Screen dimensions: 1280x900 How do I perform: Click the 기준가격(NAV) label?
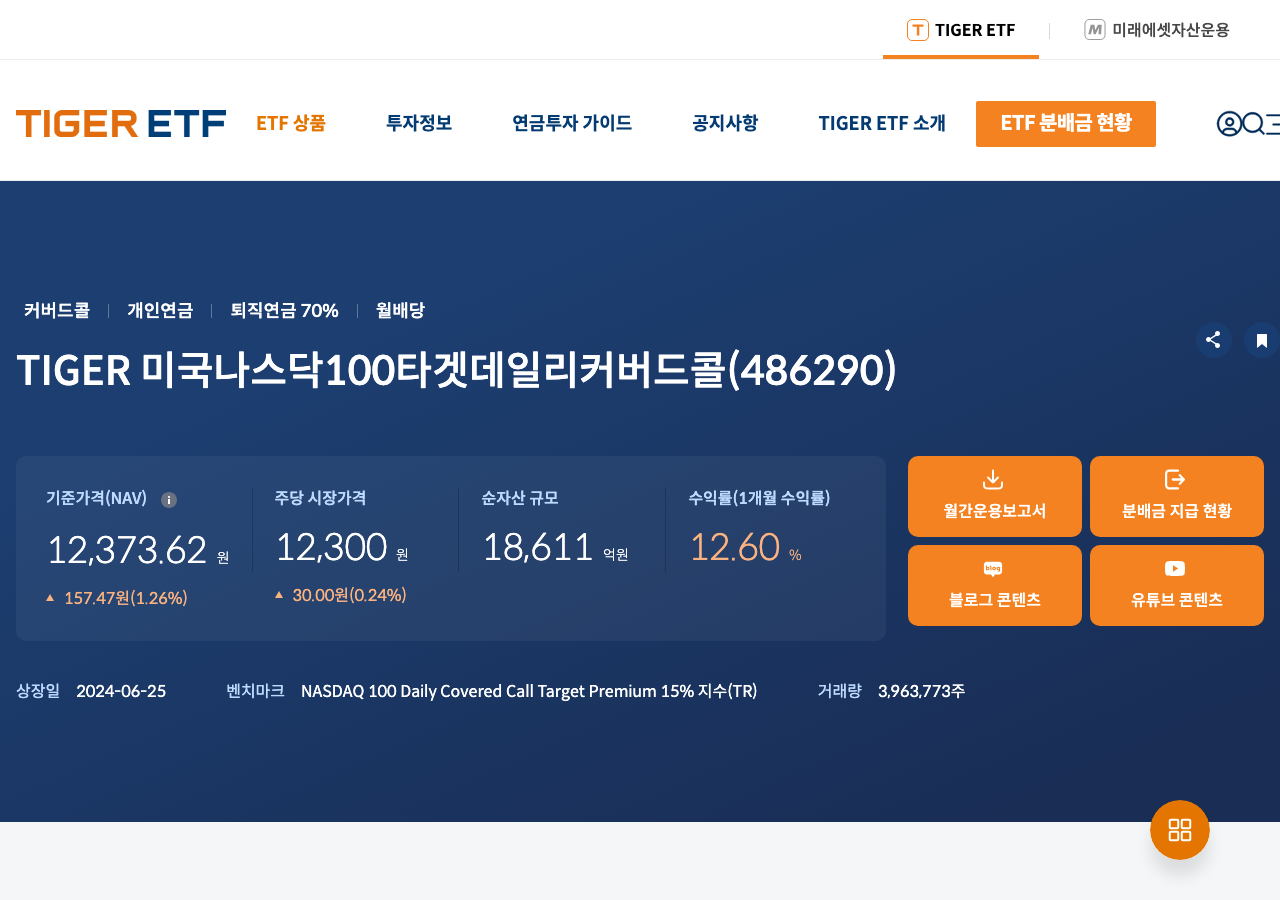point(96,498)
